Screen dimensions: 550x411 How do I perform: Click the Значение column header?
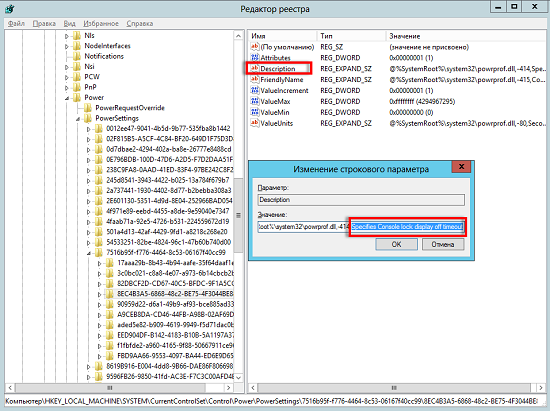coord(466,36)
